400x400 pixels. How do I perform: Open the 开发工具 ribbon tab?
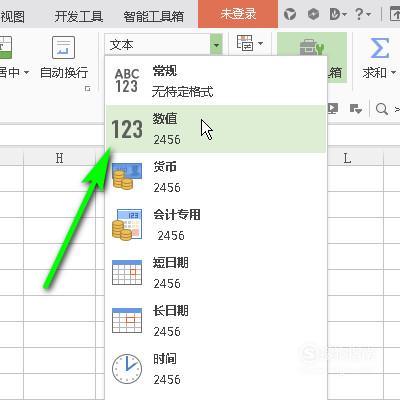coord(79,16)
